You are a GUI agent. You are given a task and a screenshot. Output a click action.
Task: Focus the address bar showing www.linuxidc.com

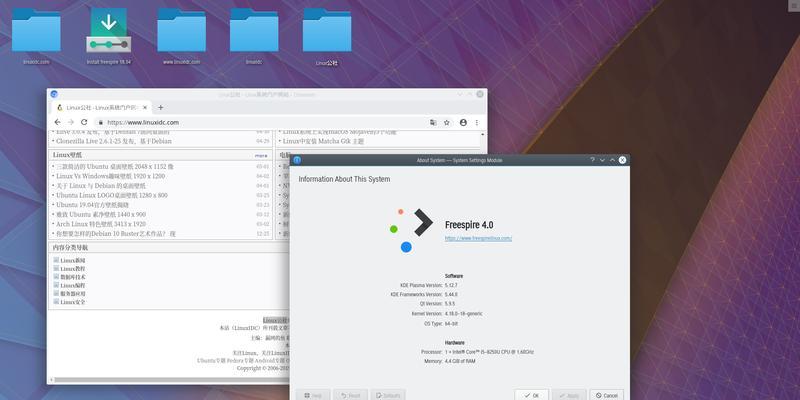click(x=265, y=122)
